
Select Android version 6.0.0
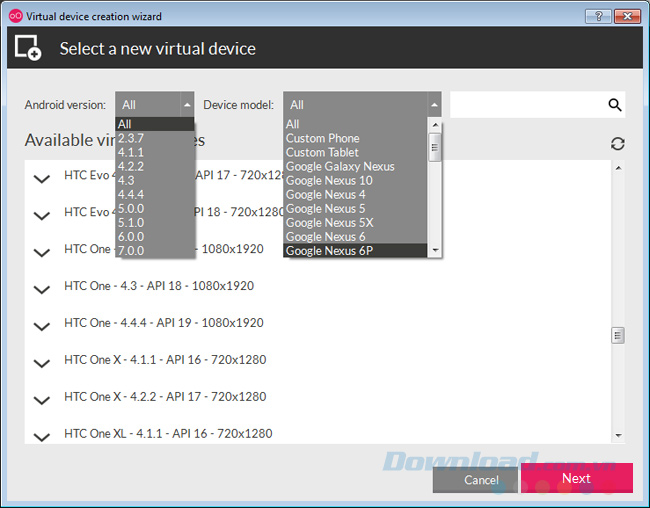(x=155, y=237)
